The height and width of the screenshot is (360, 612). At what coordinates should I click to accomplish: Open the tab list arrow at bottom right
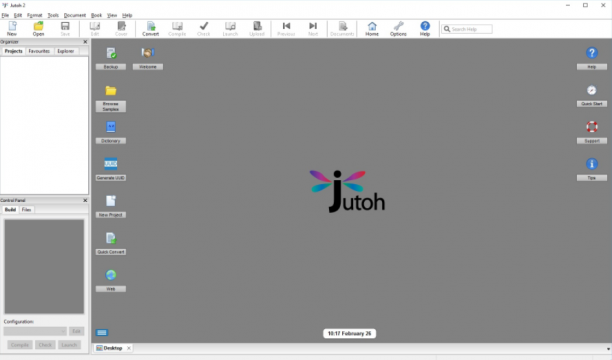pyautogui.click(x=608, y=349)
